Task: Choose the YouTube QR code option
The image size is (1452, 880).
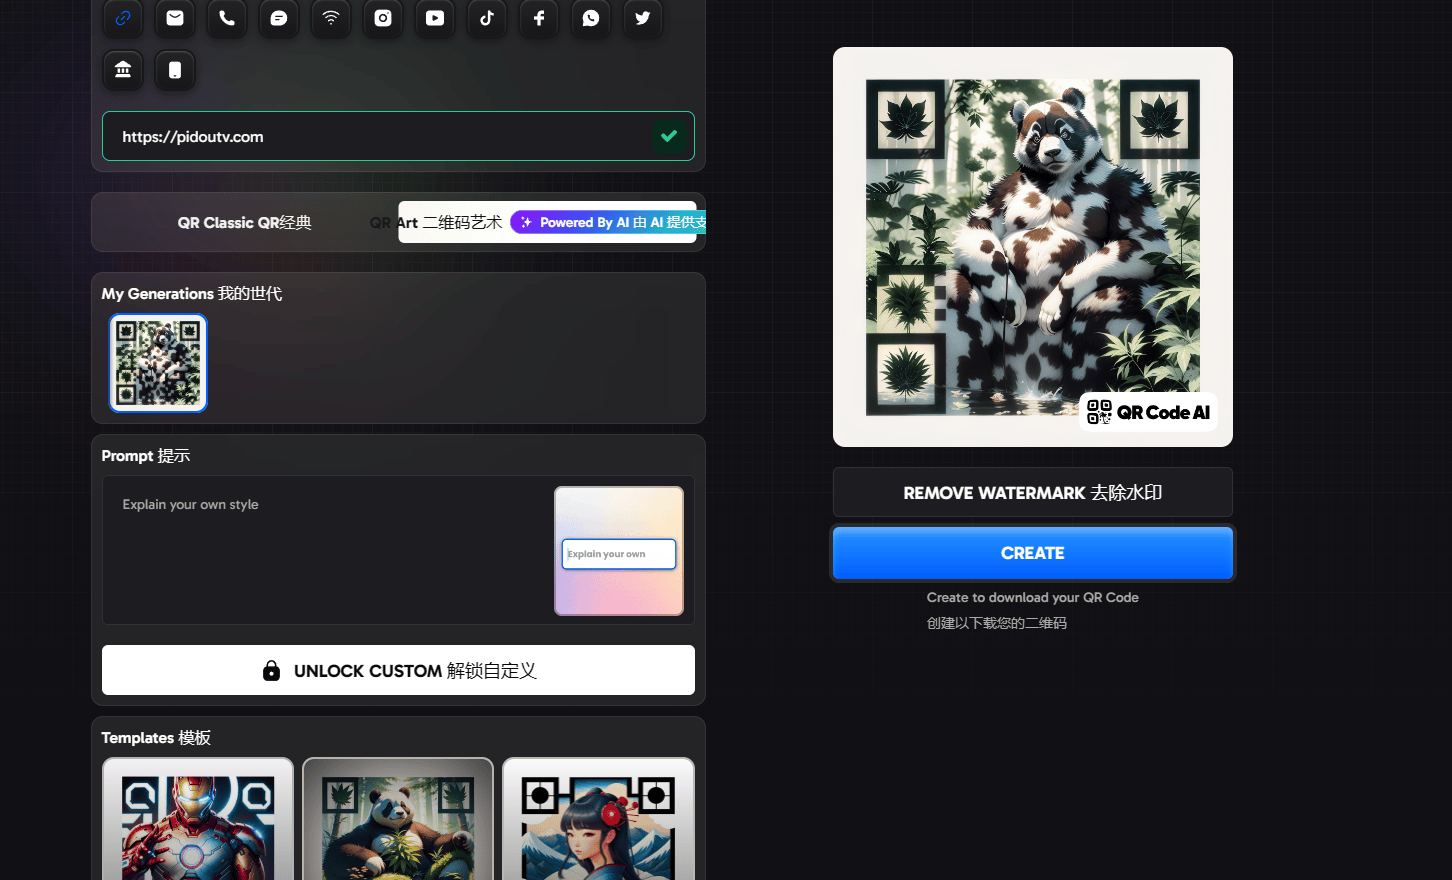Action: (434, 18)
